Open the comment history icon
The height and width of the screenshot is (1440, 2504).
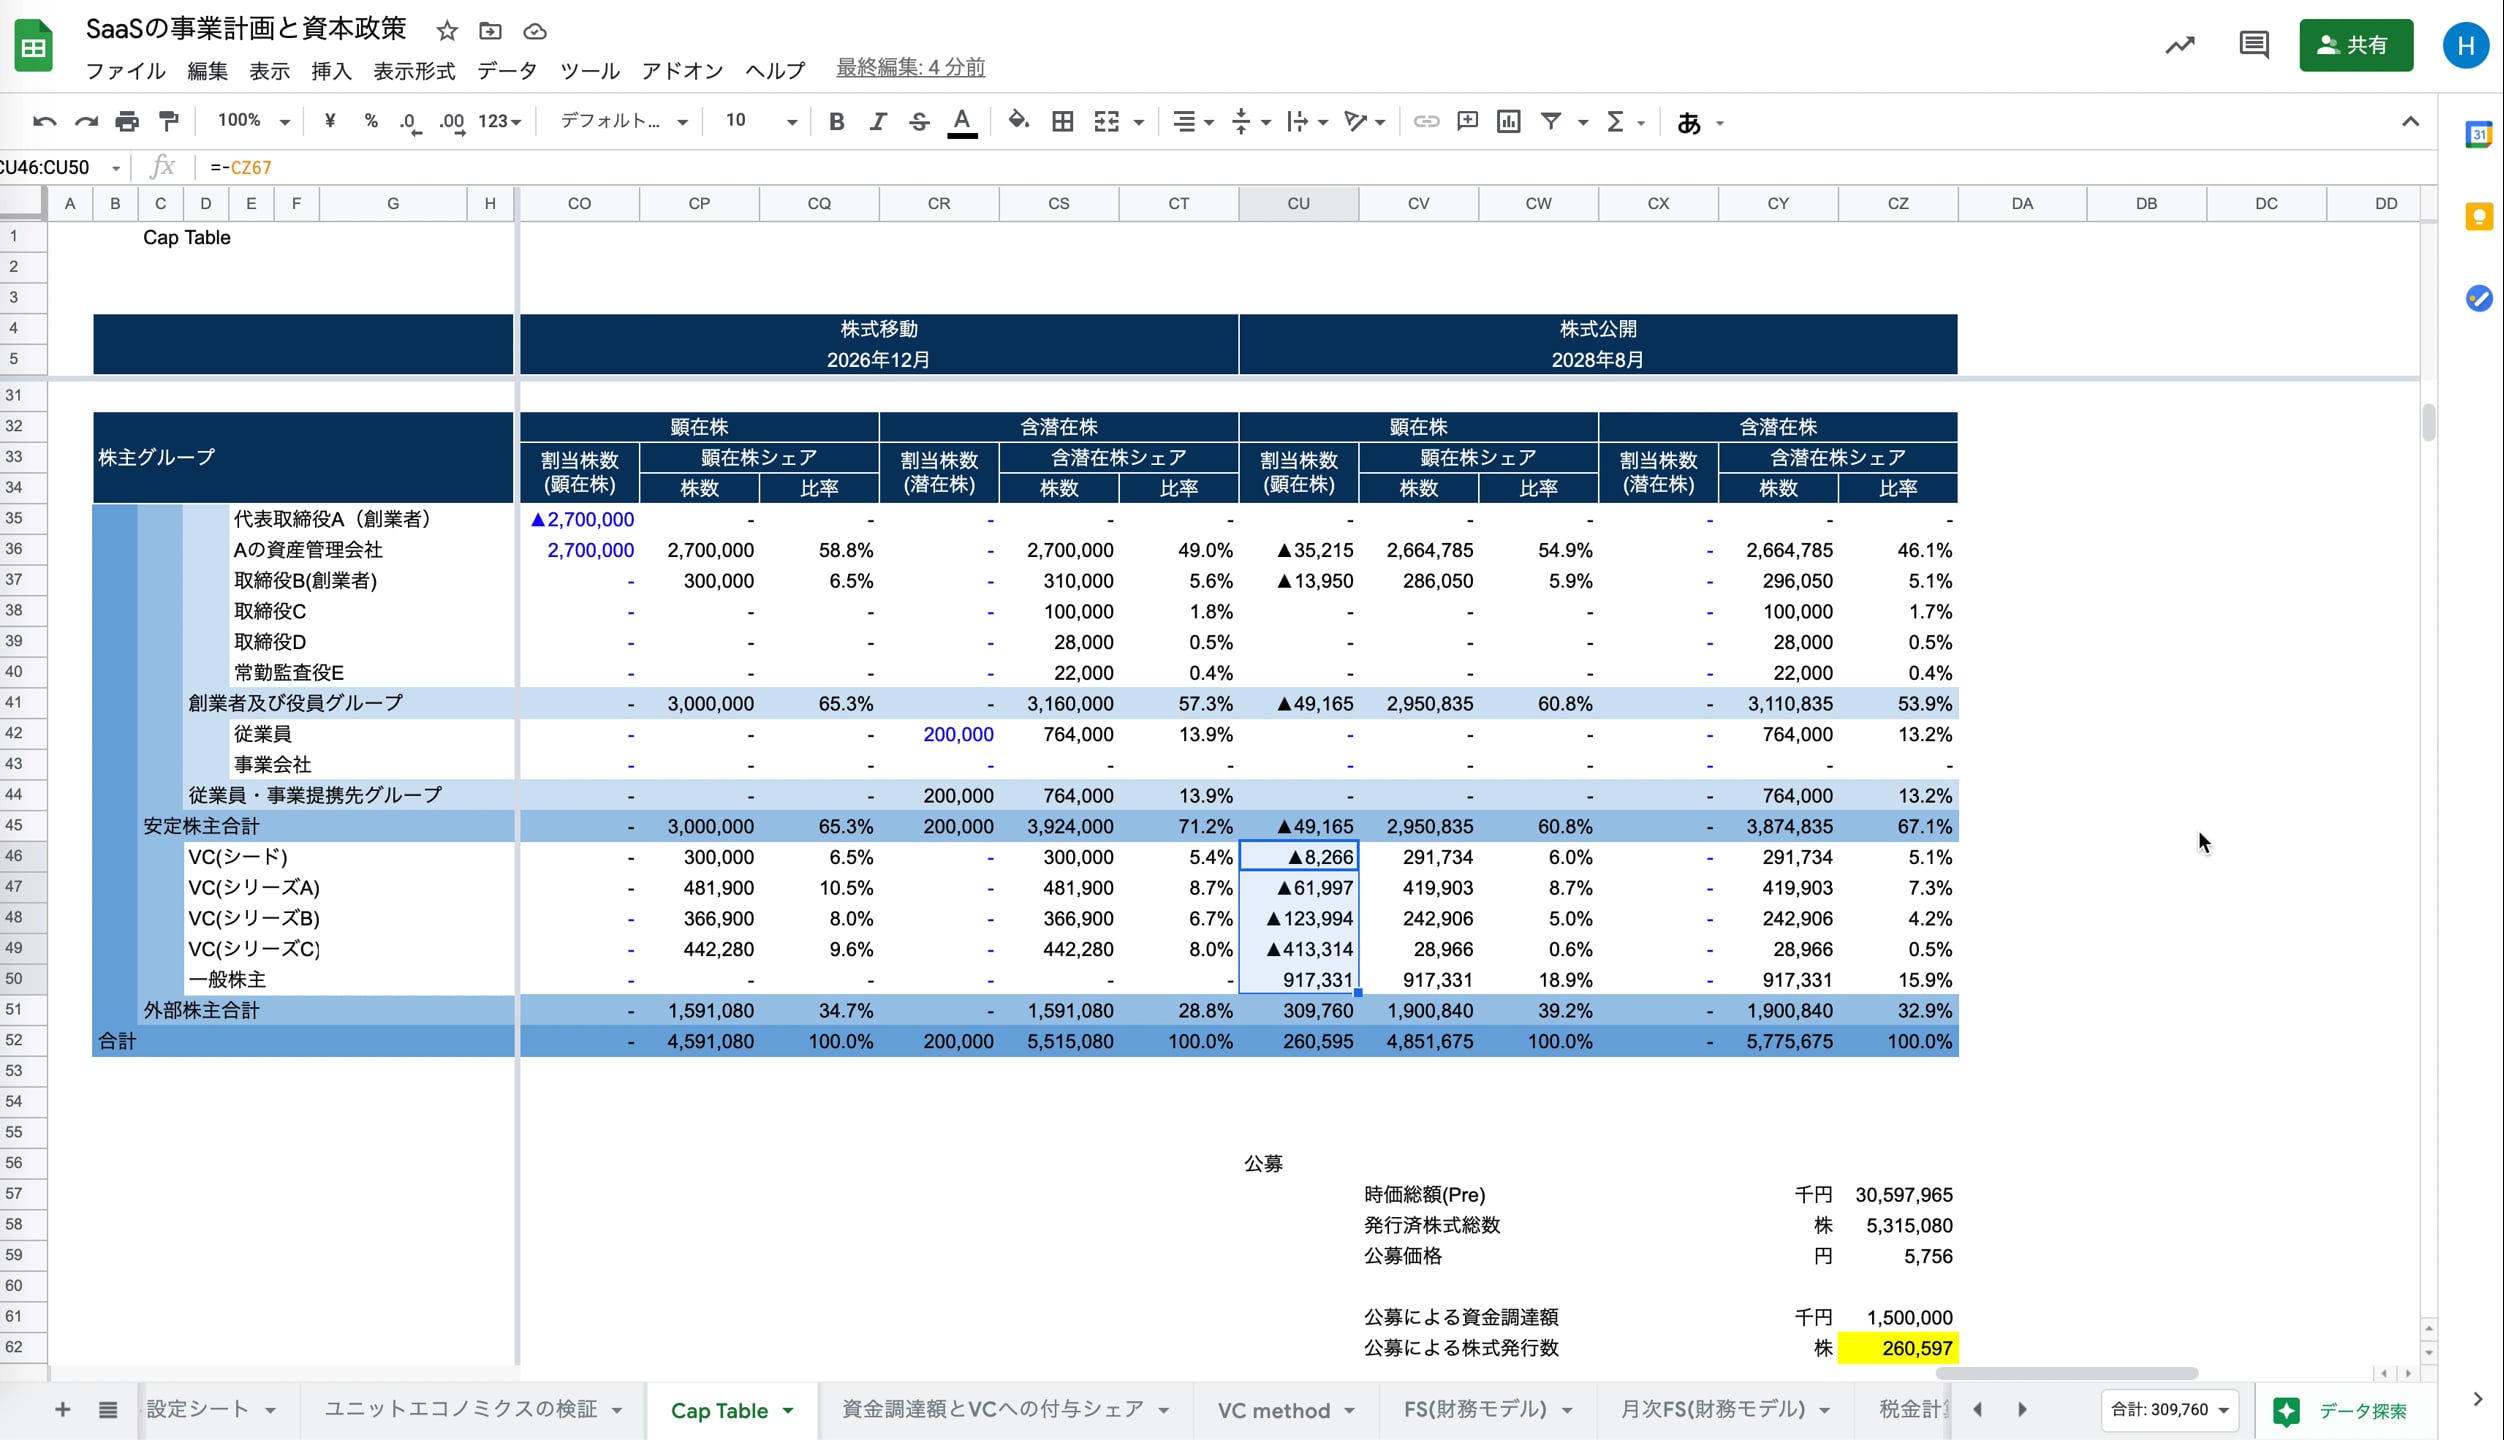point(2253,45)
